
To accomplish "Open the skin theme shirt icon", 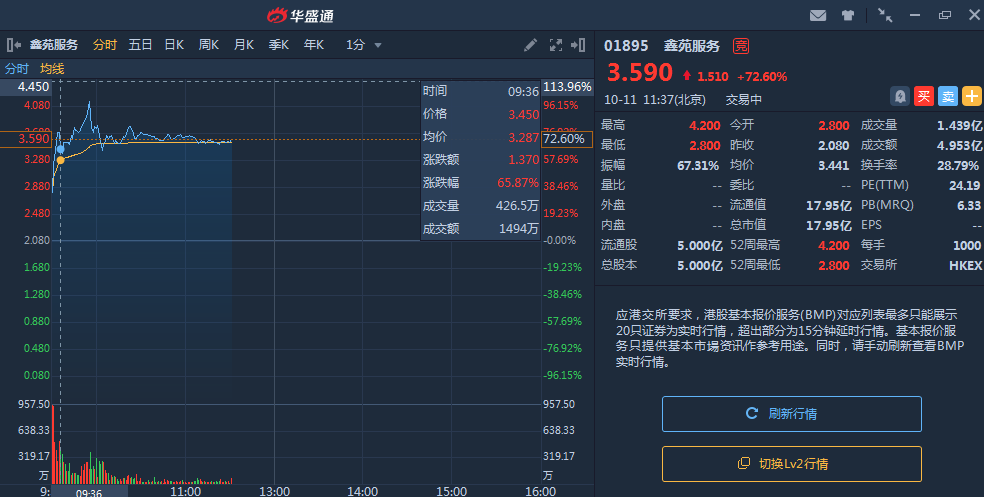I will [x=848, y=15].
